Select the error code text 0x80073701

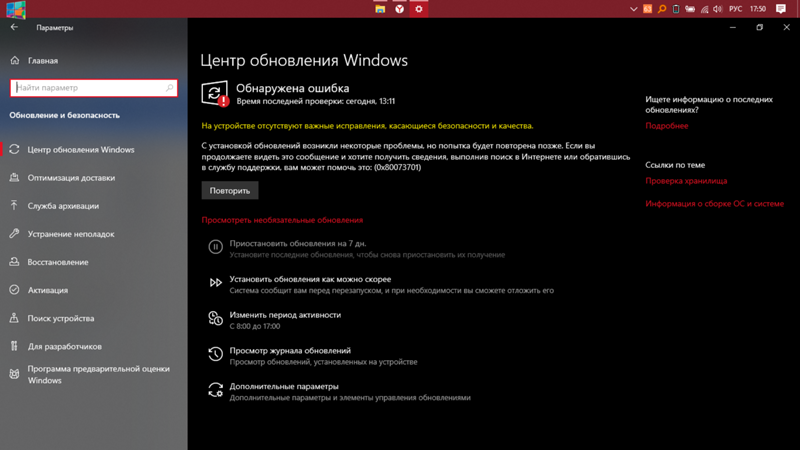tap(397, 167)
